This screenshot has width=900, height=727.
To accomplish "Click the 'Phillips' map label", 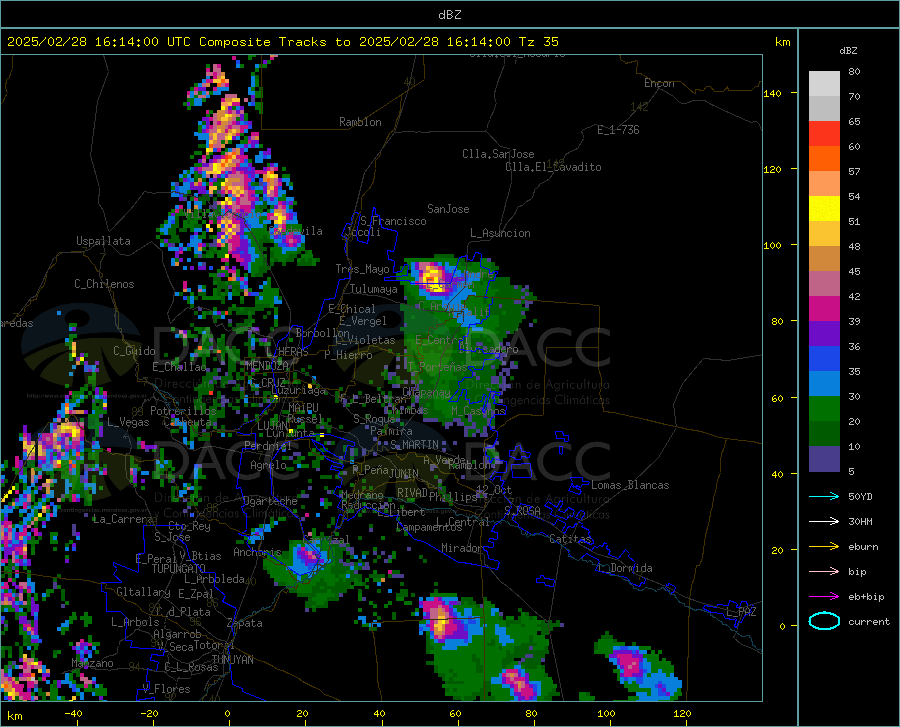I will pyautogui.click(x=453, y=496).
